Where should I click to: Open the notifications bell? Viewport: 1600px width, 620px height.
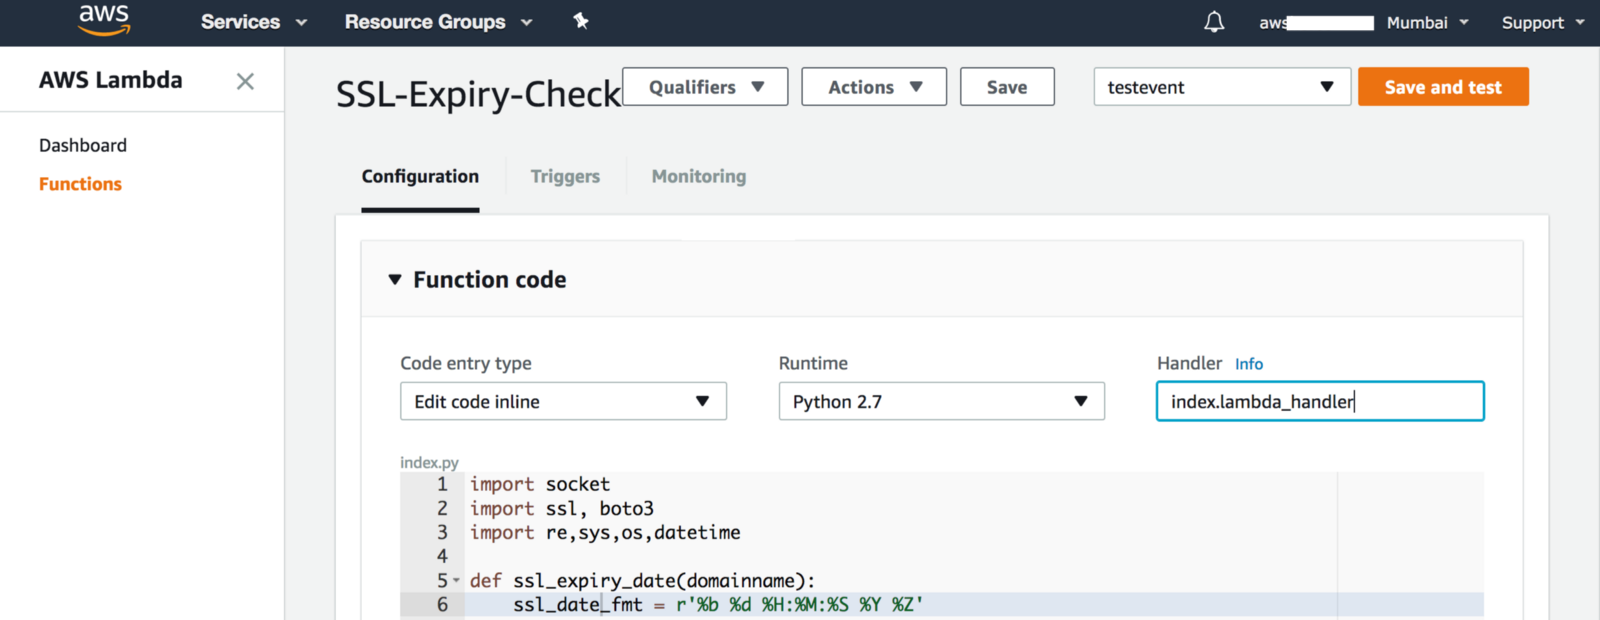(x=1214, y=22)
